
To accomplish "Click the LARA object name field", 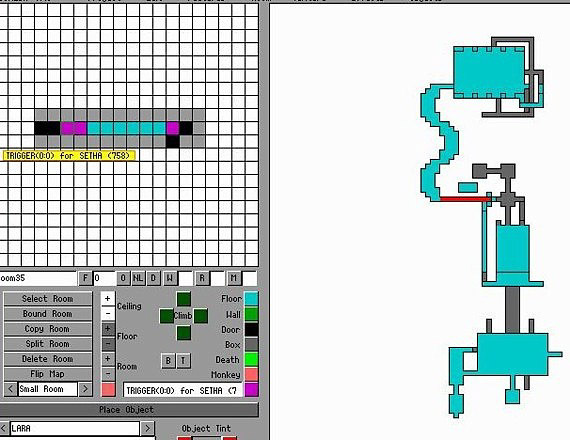I will tap(75, 428).
